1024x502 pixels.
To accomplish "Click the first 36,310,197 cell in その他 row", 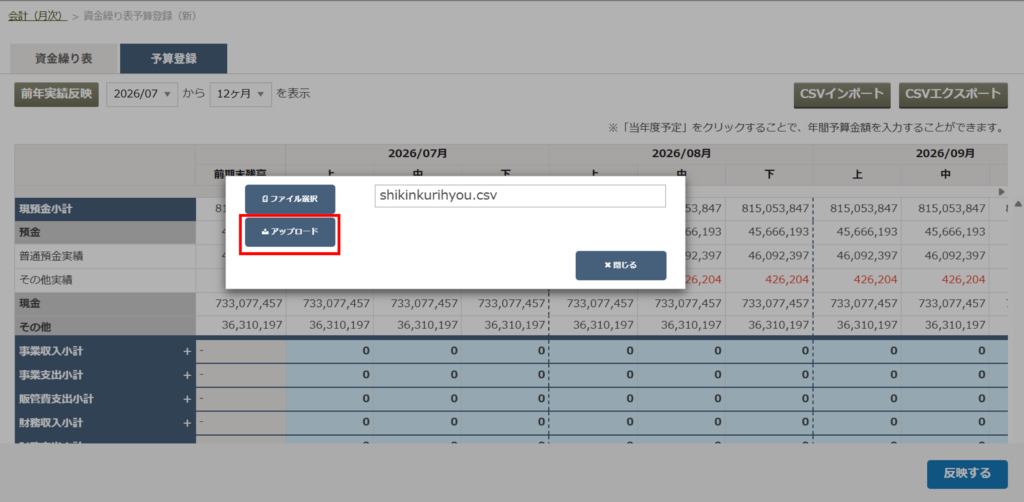I will pos(240,326).
